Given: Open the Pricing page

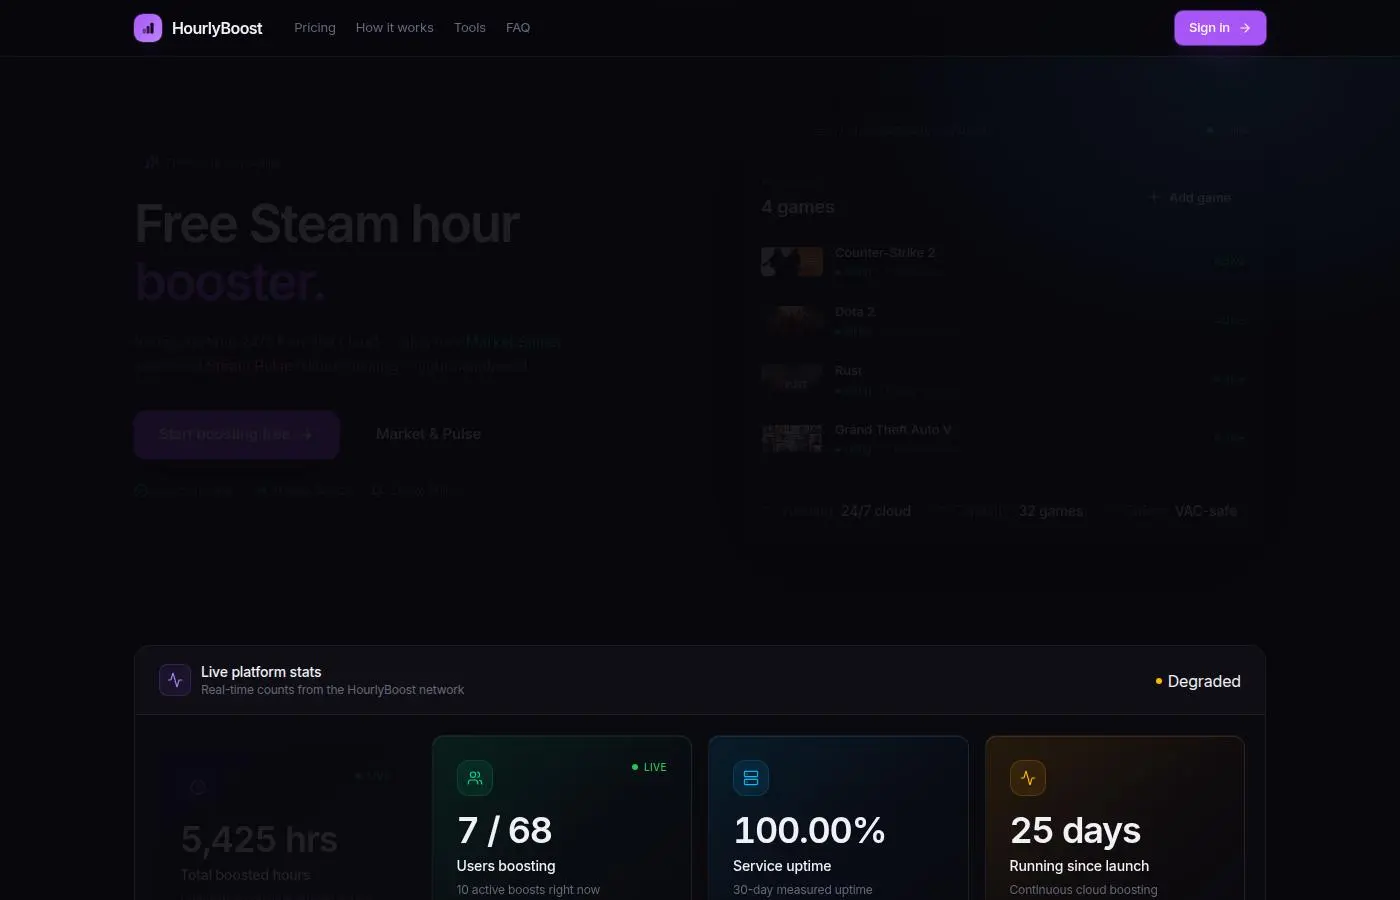Looking at the screenshot, I should pyautogui.click(x=315, y=28).
